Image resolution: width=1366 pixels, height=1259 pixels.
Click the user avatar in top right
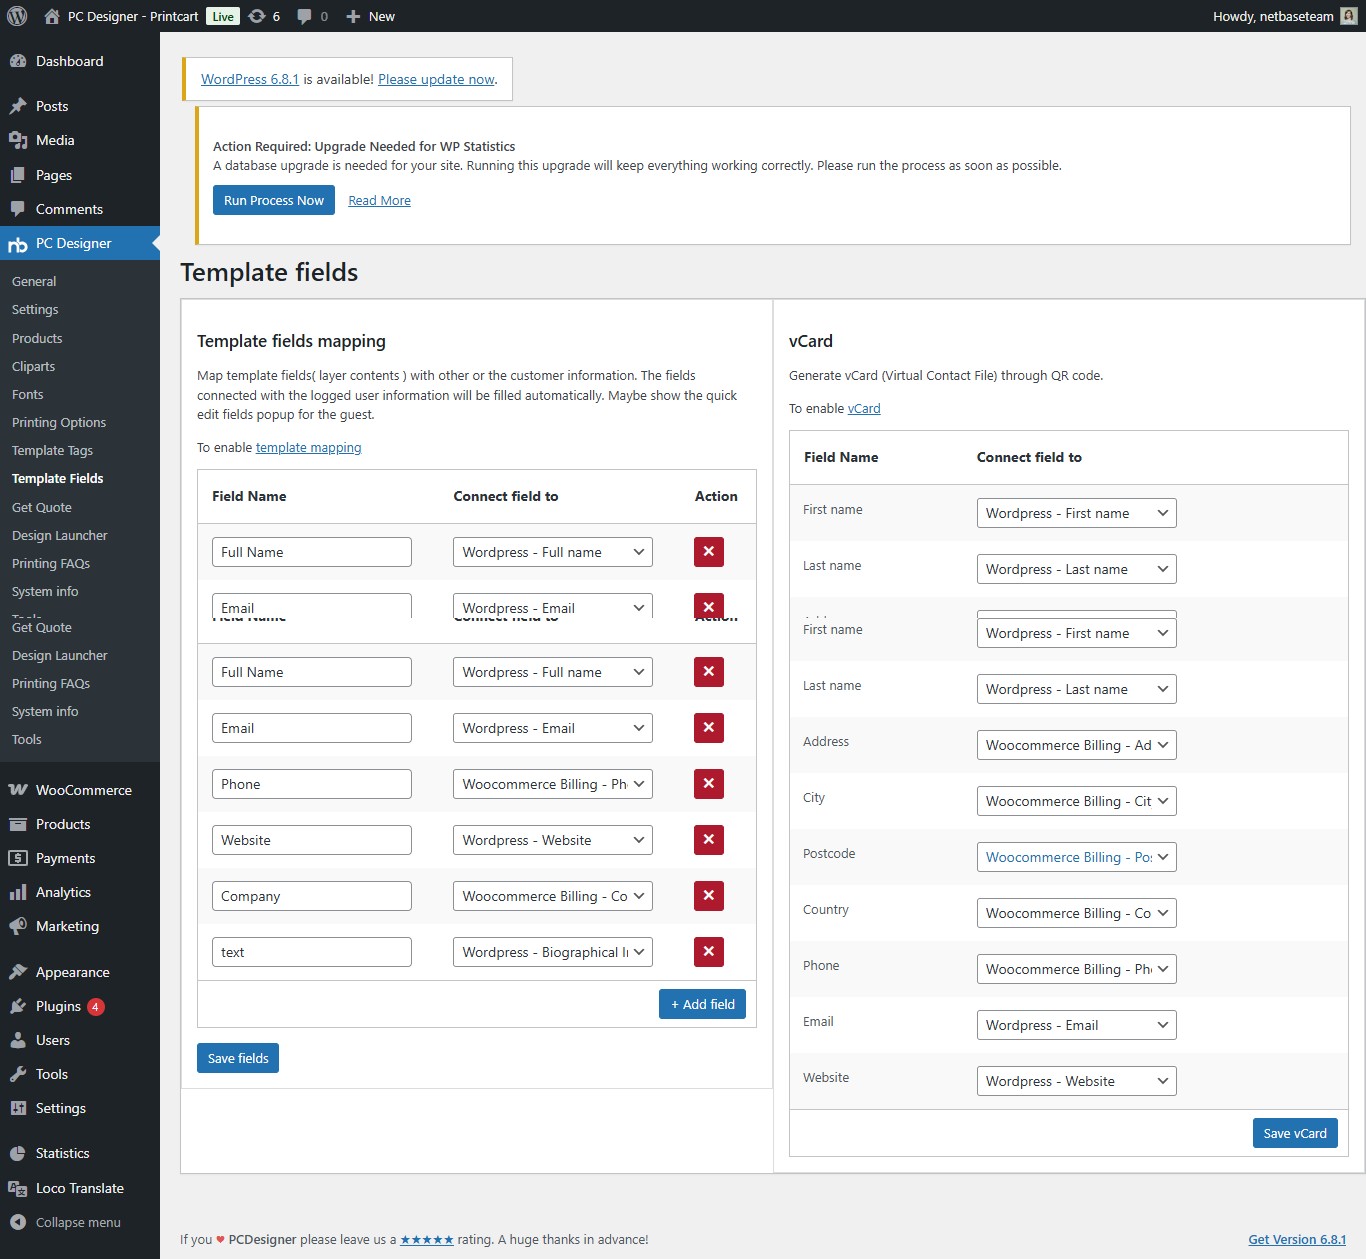click(x=1348, y=16)
